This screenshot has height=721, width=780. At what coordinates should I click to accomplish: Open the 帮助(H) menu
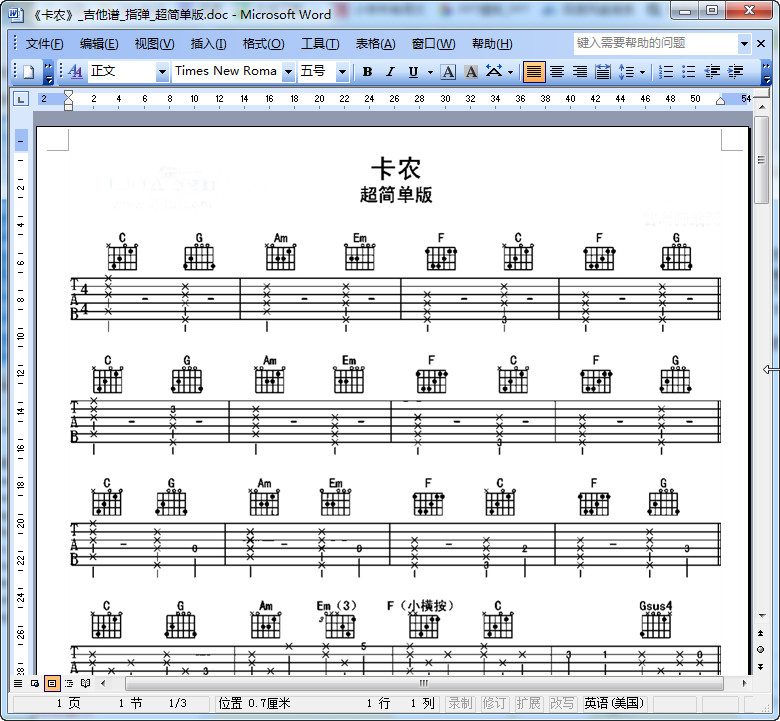coord(492,44)
